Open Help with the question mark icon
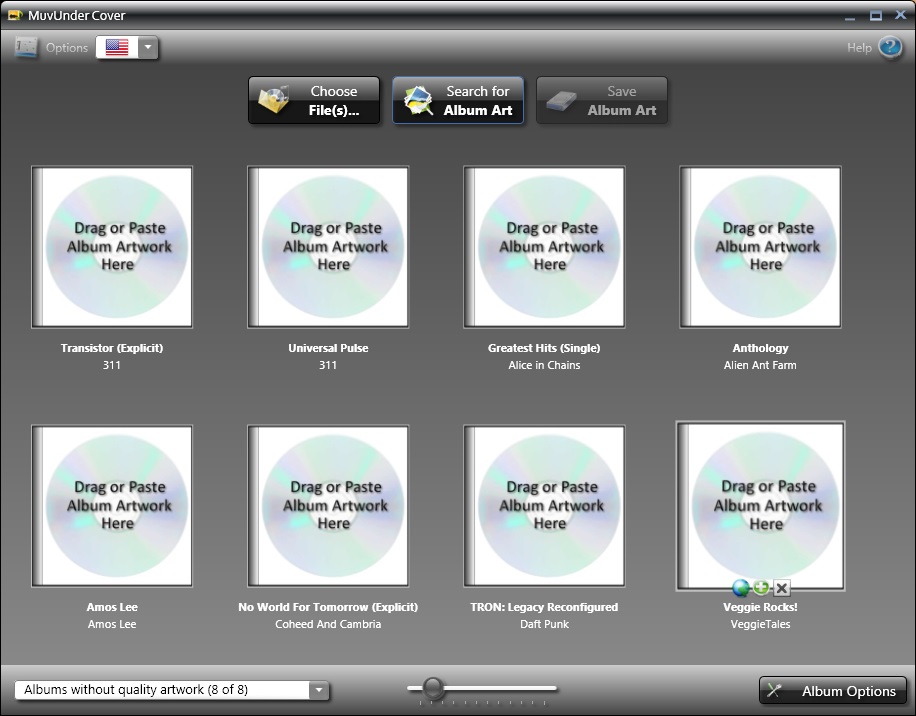 click(x=889, y=47)
